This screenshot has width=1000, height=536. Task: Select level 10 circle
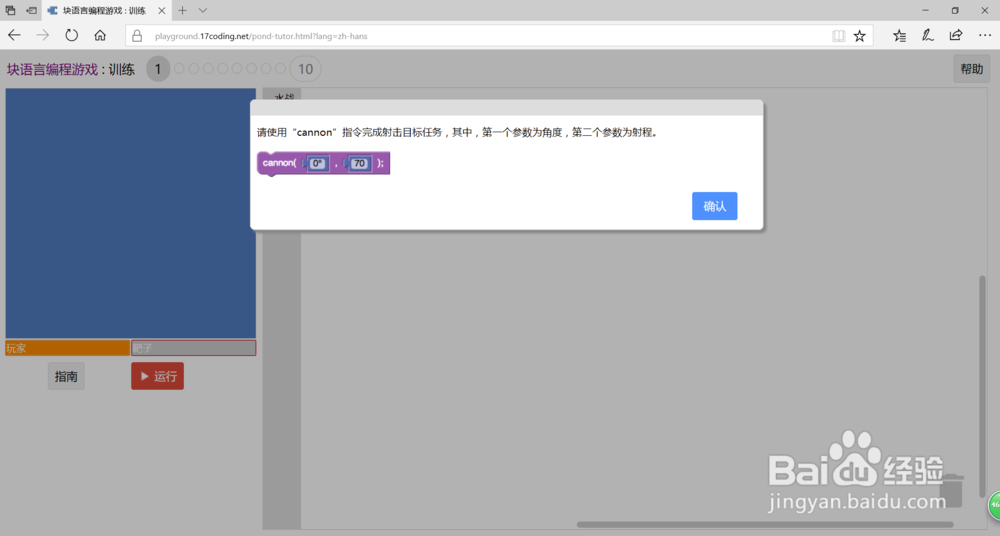305,69
